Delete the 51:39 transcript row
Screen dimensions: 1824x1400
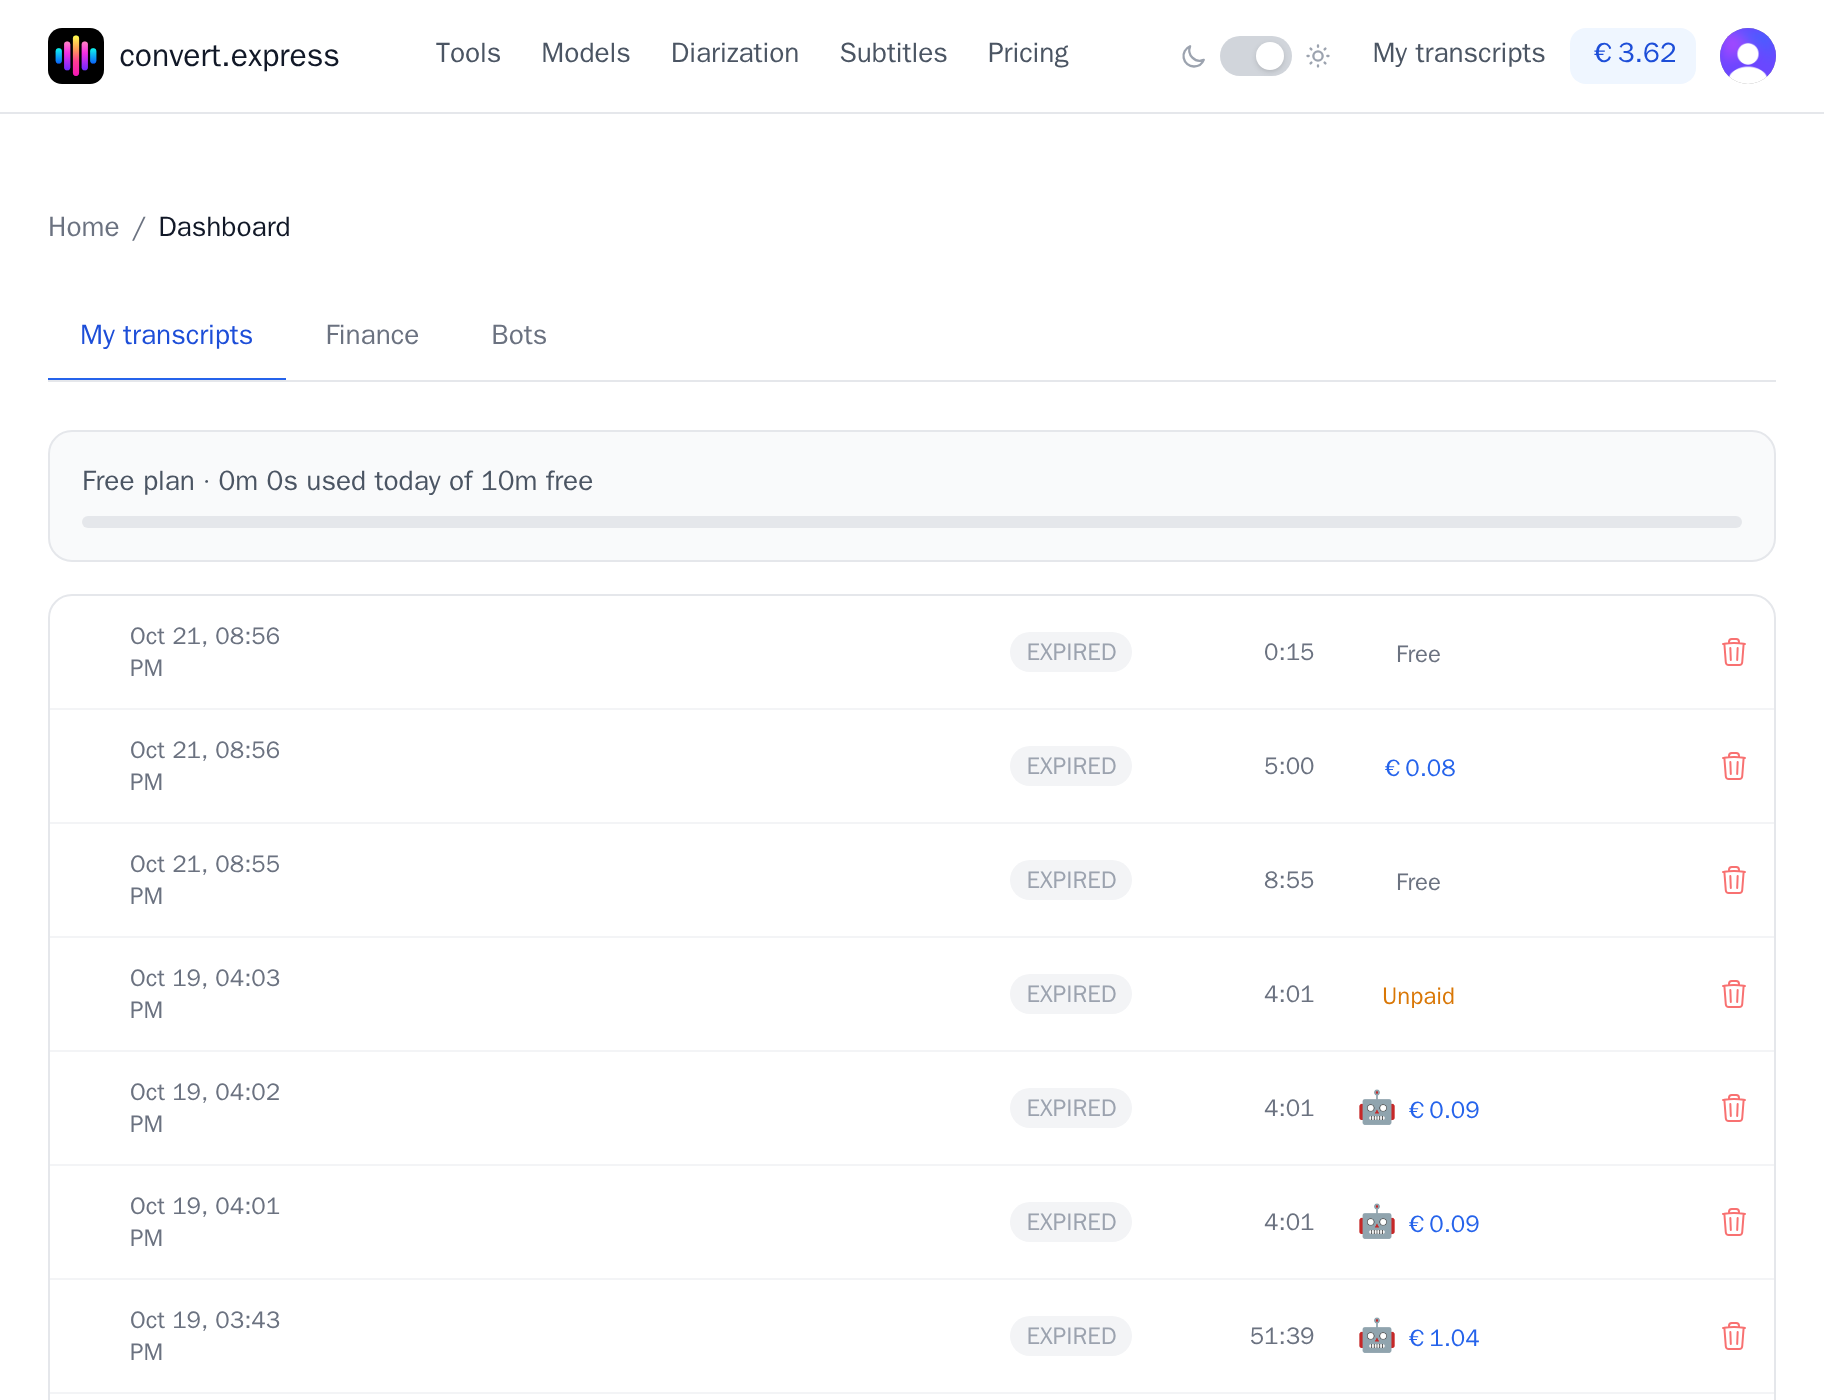1734,1336
